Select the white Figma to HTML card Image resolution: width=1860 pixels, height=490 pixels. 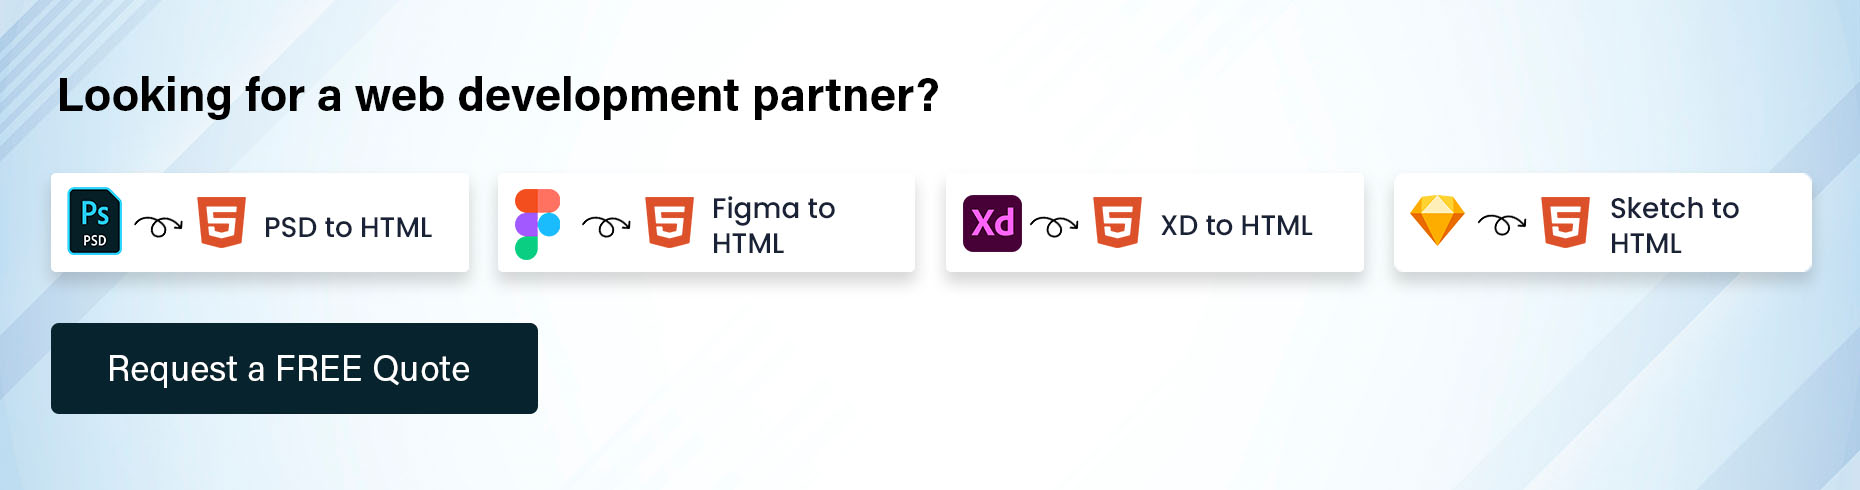707,222
